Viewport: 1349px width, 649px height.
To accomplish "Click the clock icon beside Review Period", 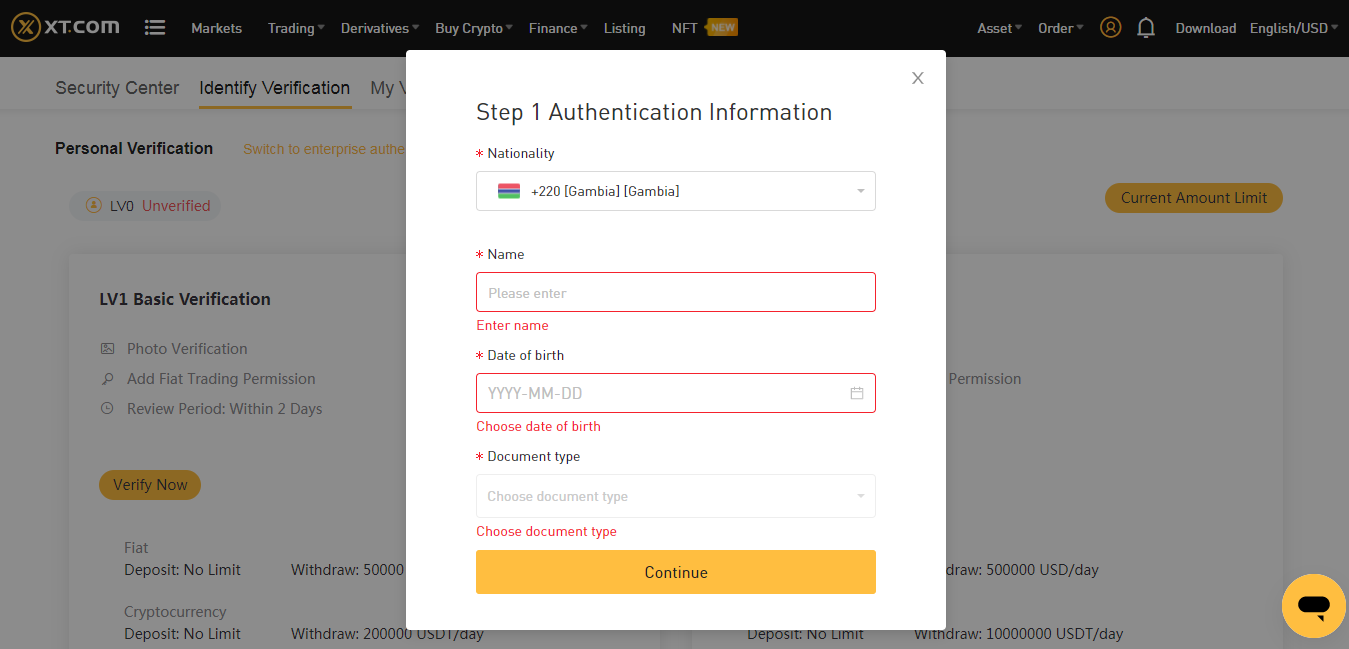I will point(110,408).
